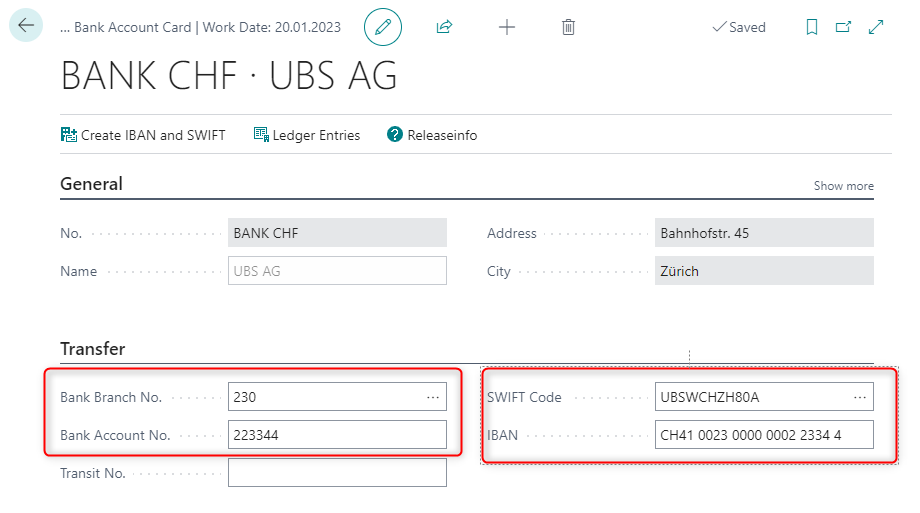Click the bookmark icon
Viewport: 920px width, 513px height.
(x=812, y=27)
